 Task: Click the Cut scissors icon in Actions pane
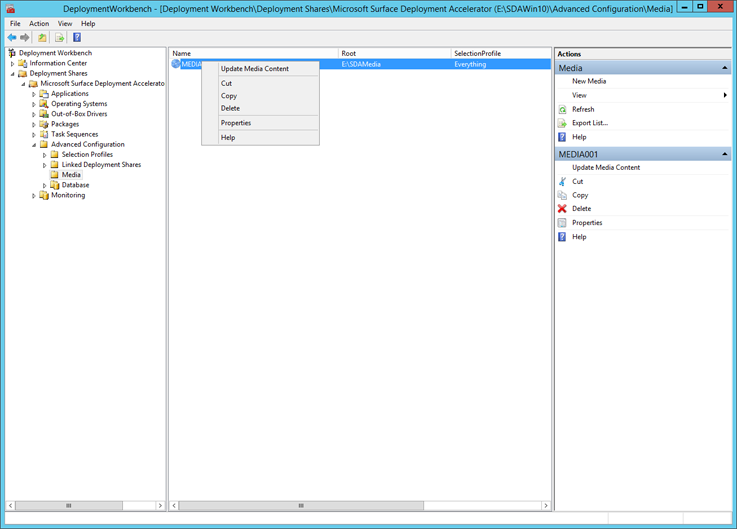[562, 181]
